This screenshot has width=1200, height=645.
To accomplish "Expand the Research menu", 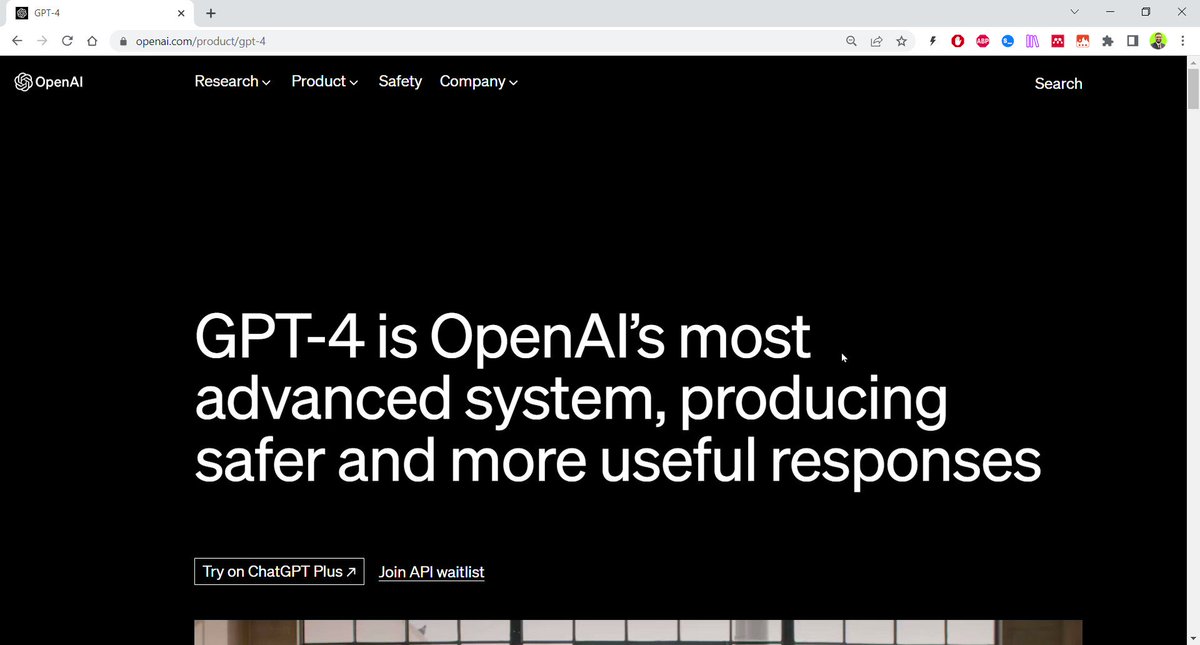I will pos(232,81).
